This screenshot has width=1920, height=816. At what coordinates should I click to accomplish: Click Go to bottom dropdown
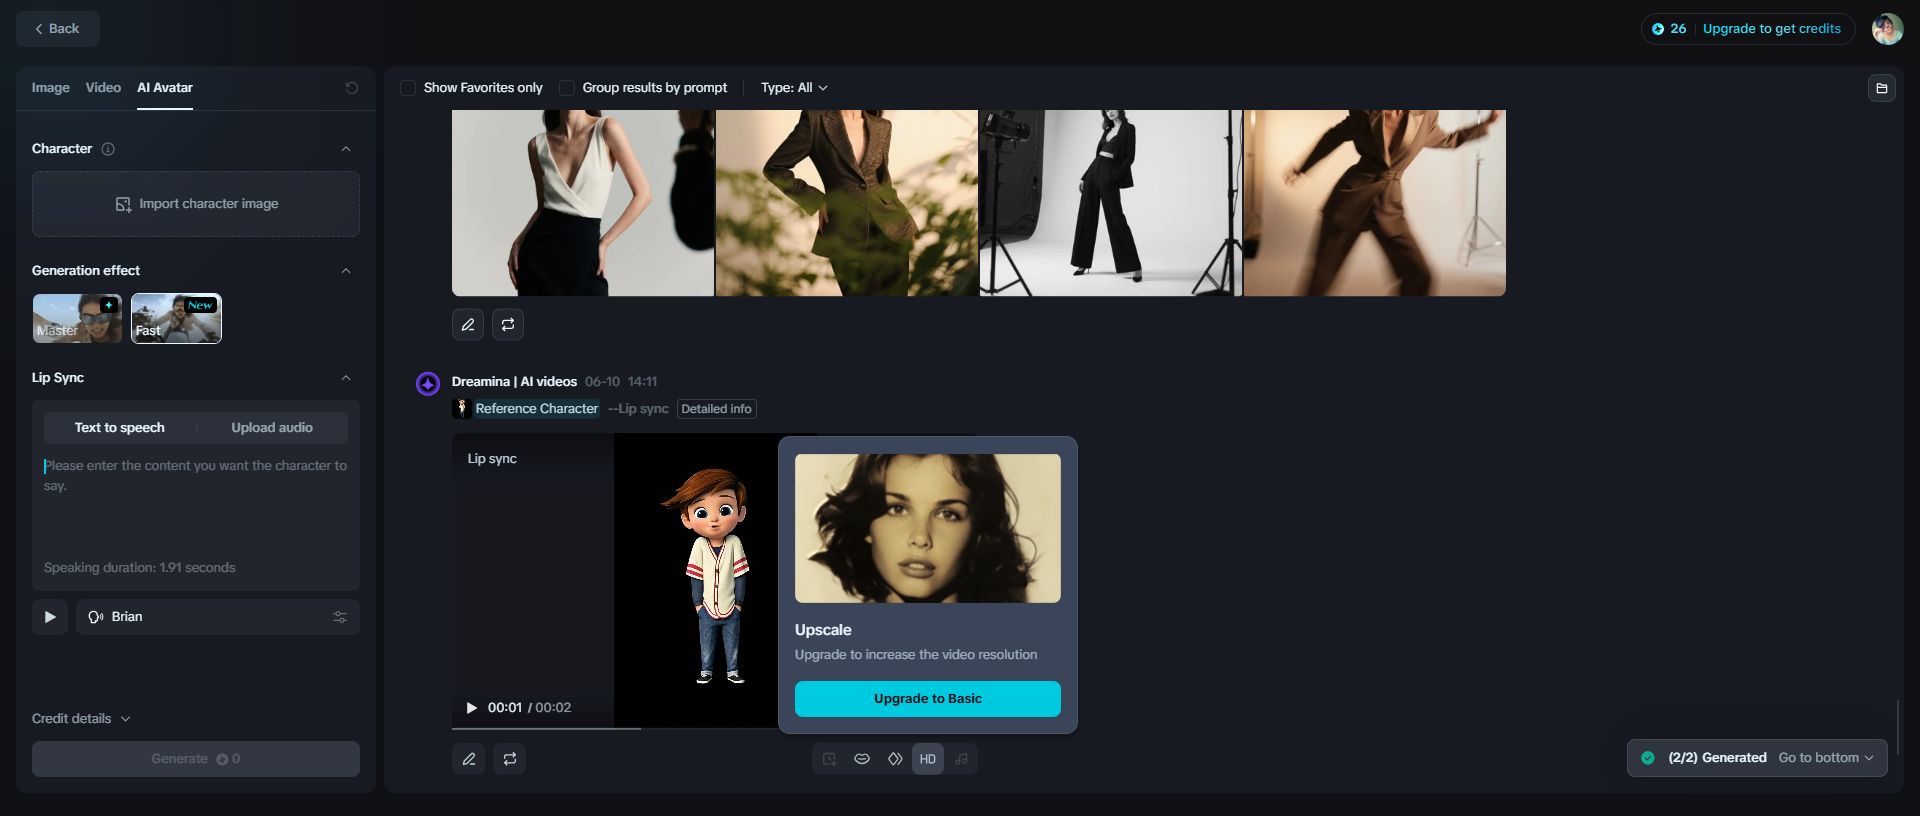click(x=1826, y=758)
